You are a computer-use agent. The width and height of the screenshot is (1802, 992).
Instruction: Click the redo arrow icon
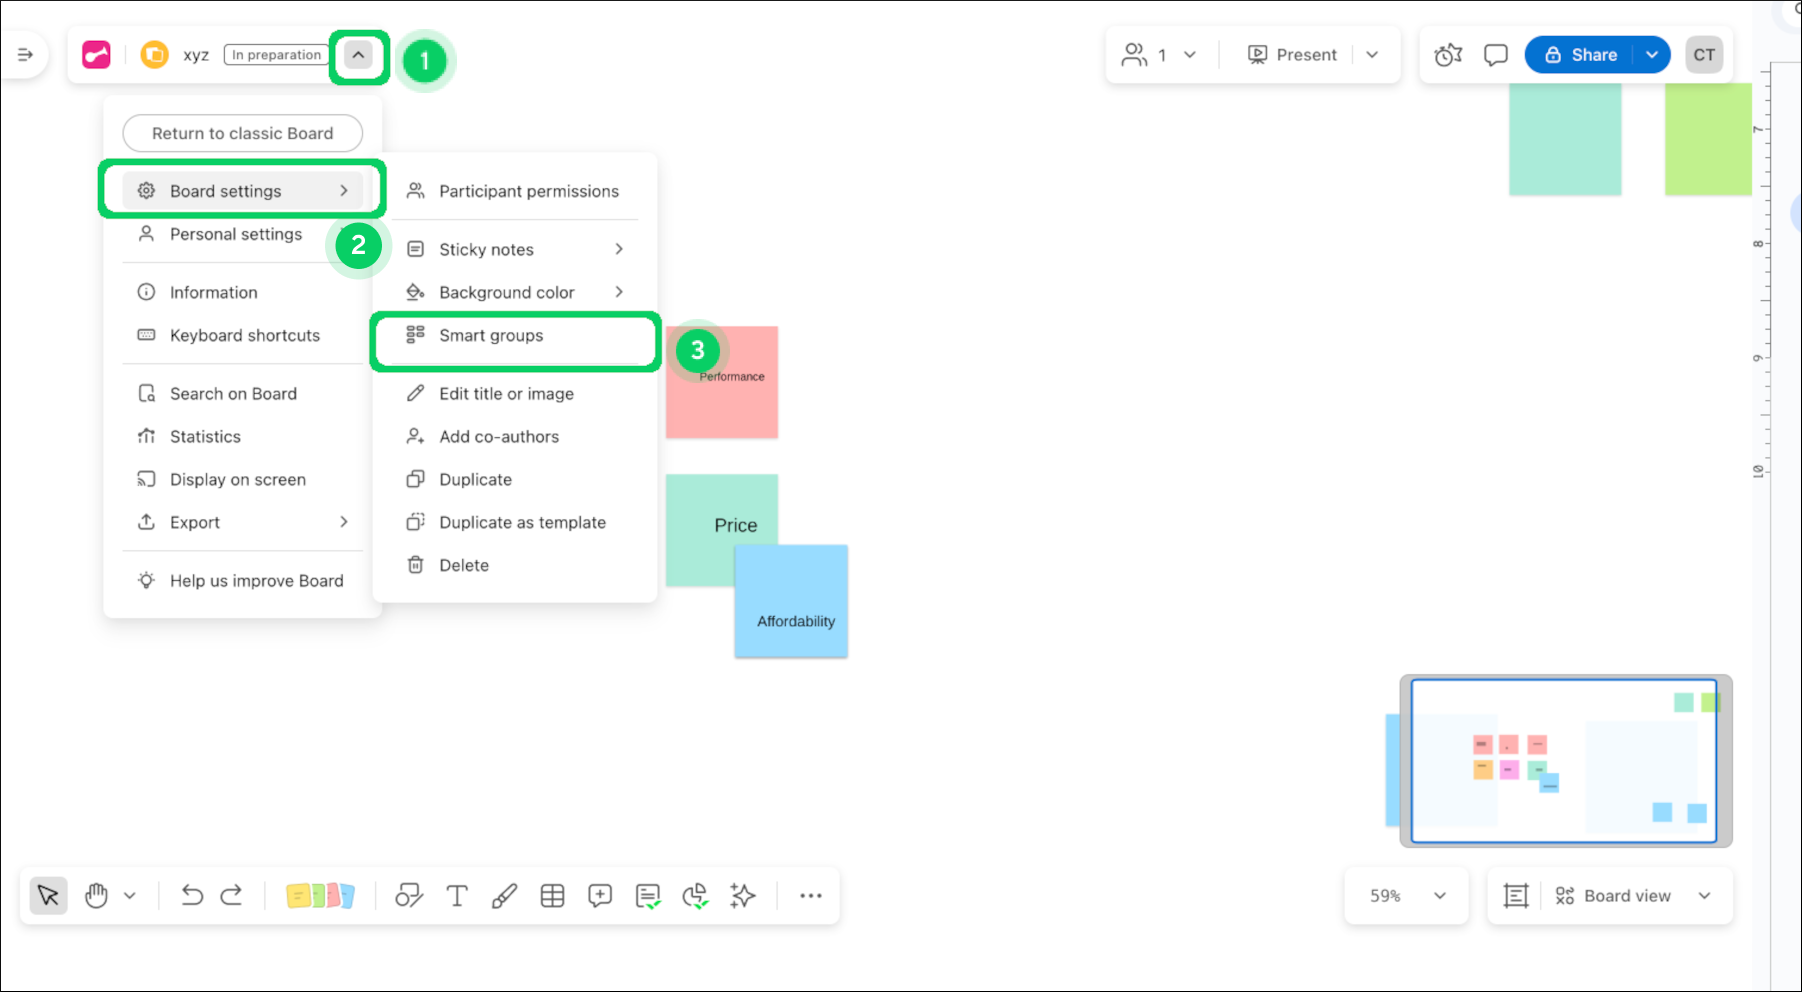coord(231,896)
